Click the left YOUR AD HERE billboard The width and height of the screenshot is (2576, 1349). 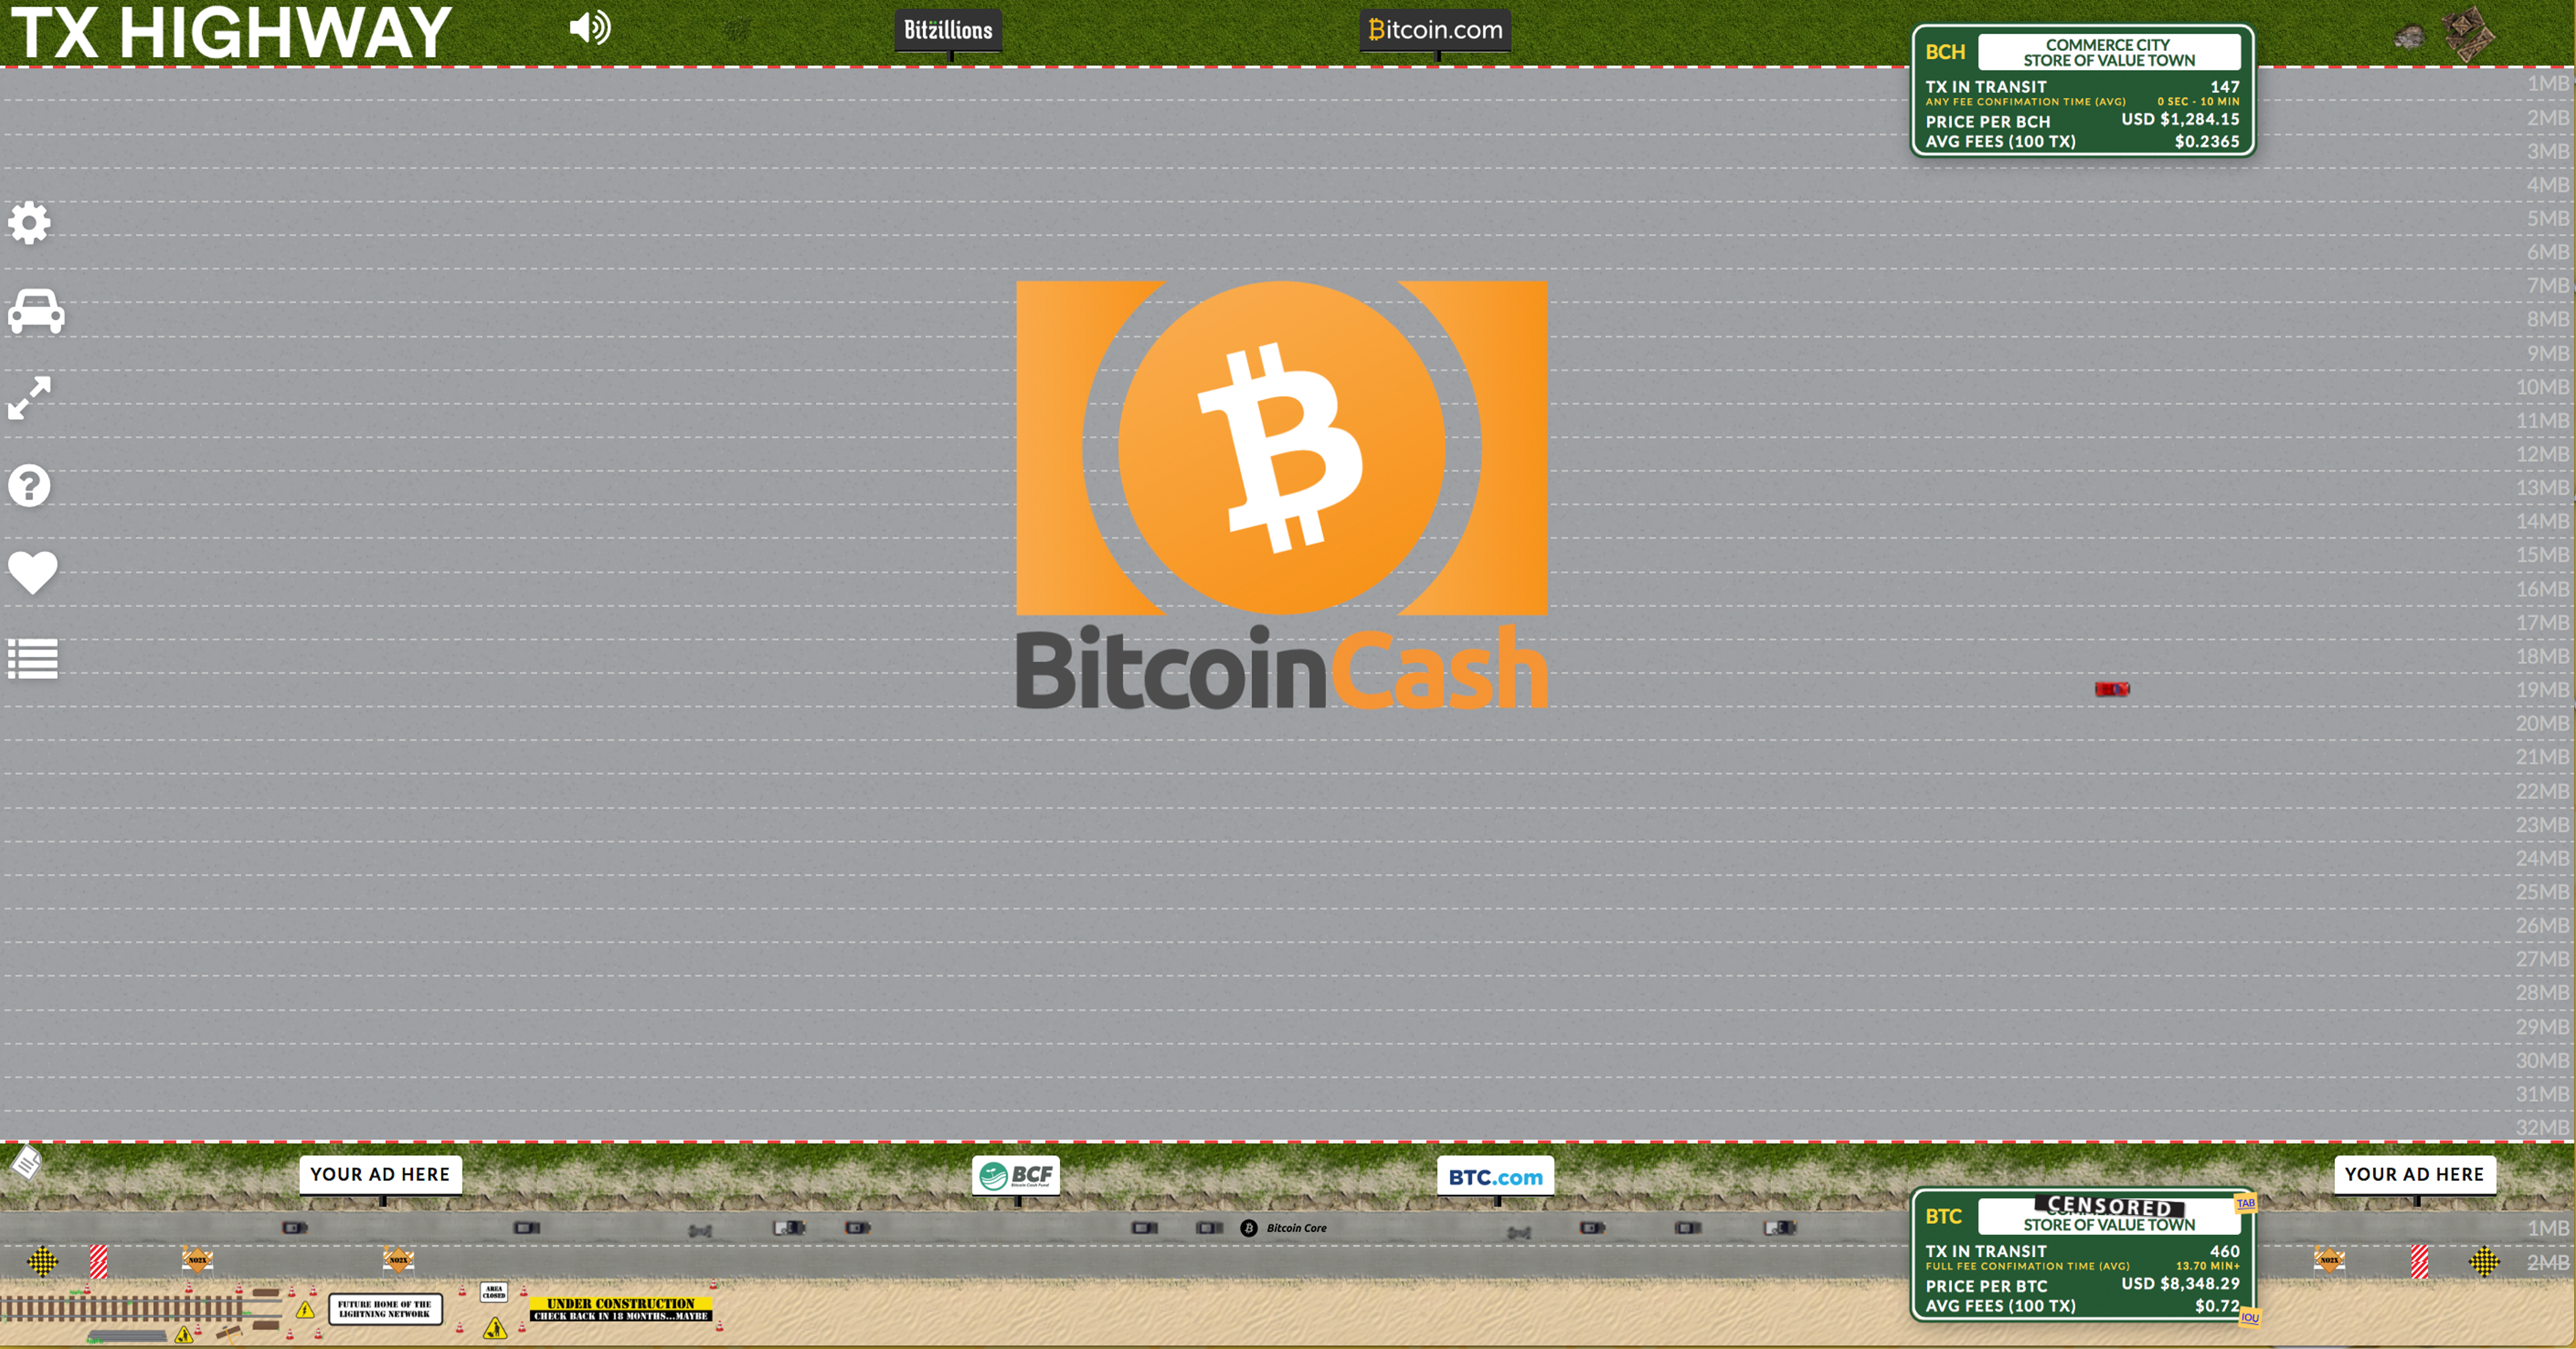pyautogui.click(x=380, y=1174)
